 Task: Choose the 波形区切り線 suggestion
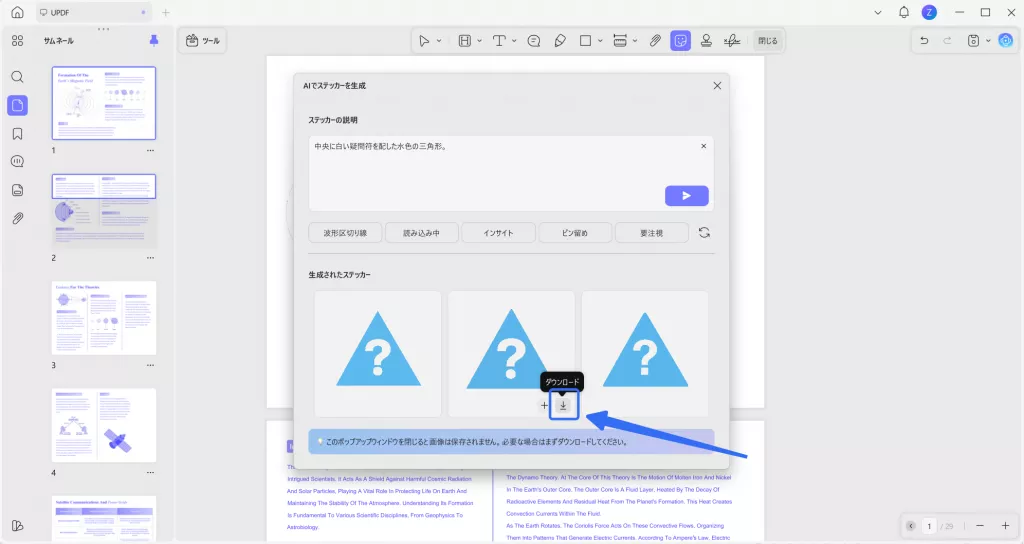click(x=345, y=232)
